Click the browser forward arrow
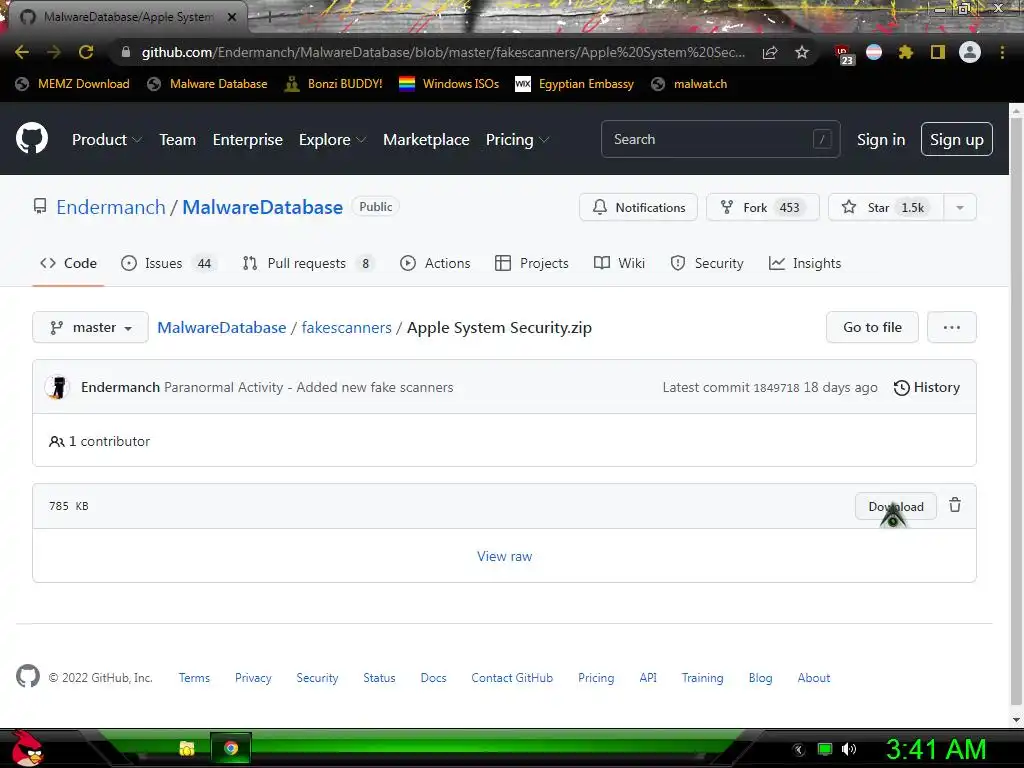Screen dimensions: 1024x768 point(54,52)
